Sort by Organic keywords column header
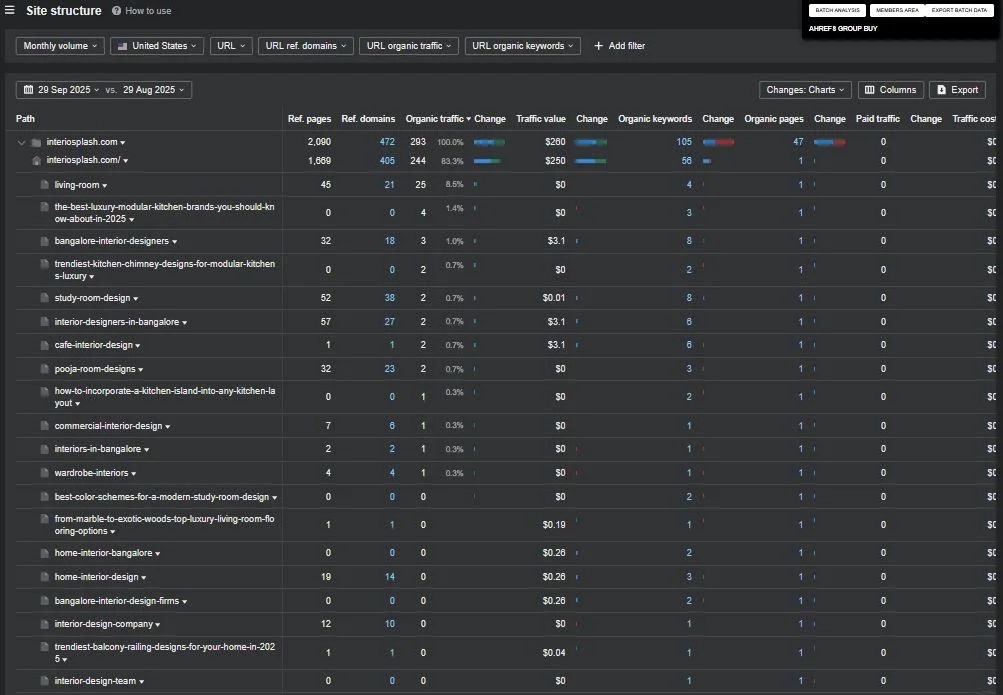The width and height of the screenshot is (1003, 695). (x=655, y=119)
